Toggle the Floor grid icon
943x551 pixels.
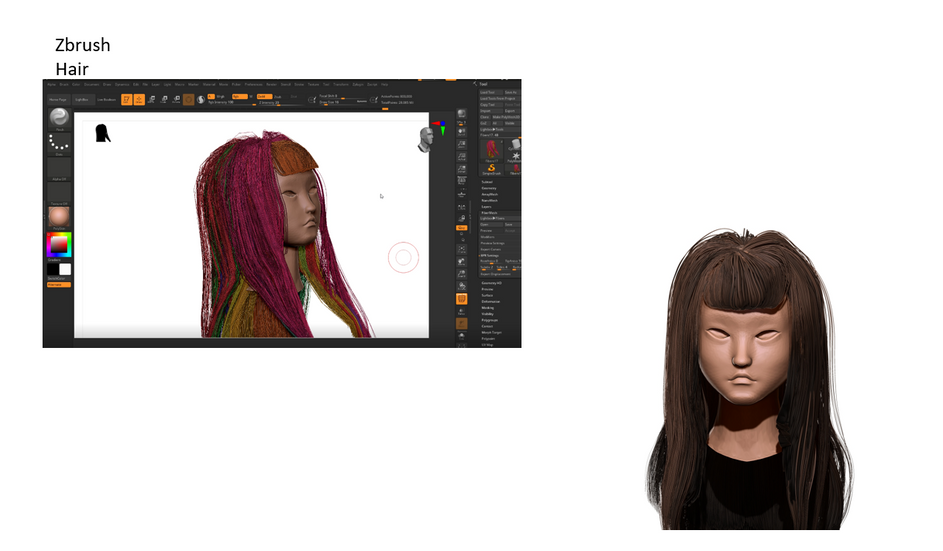pyautogui.click(x=461, y=194)
